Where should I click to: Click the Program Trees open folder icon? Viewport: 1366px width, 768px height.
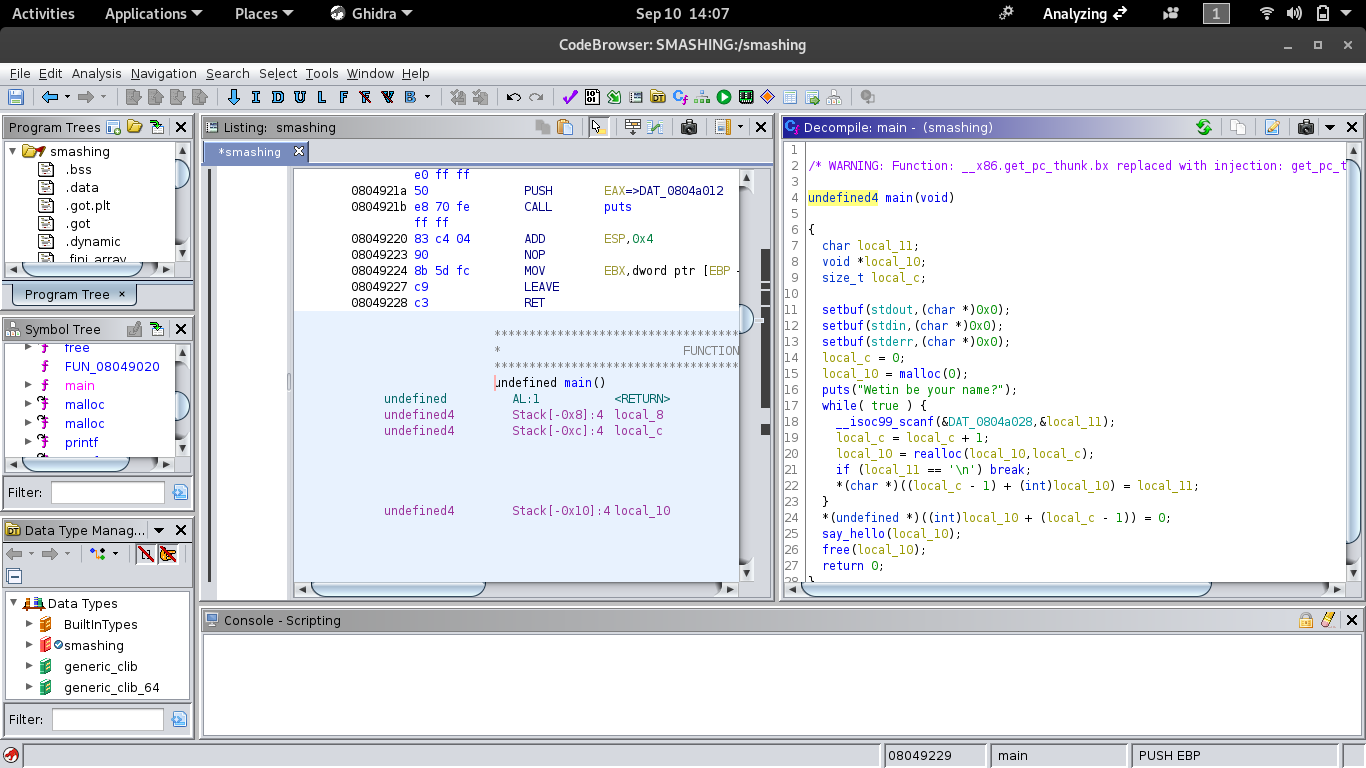click(135, 127)
